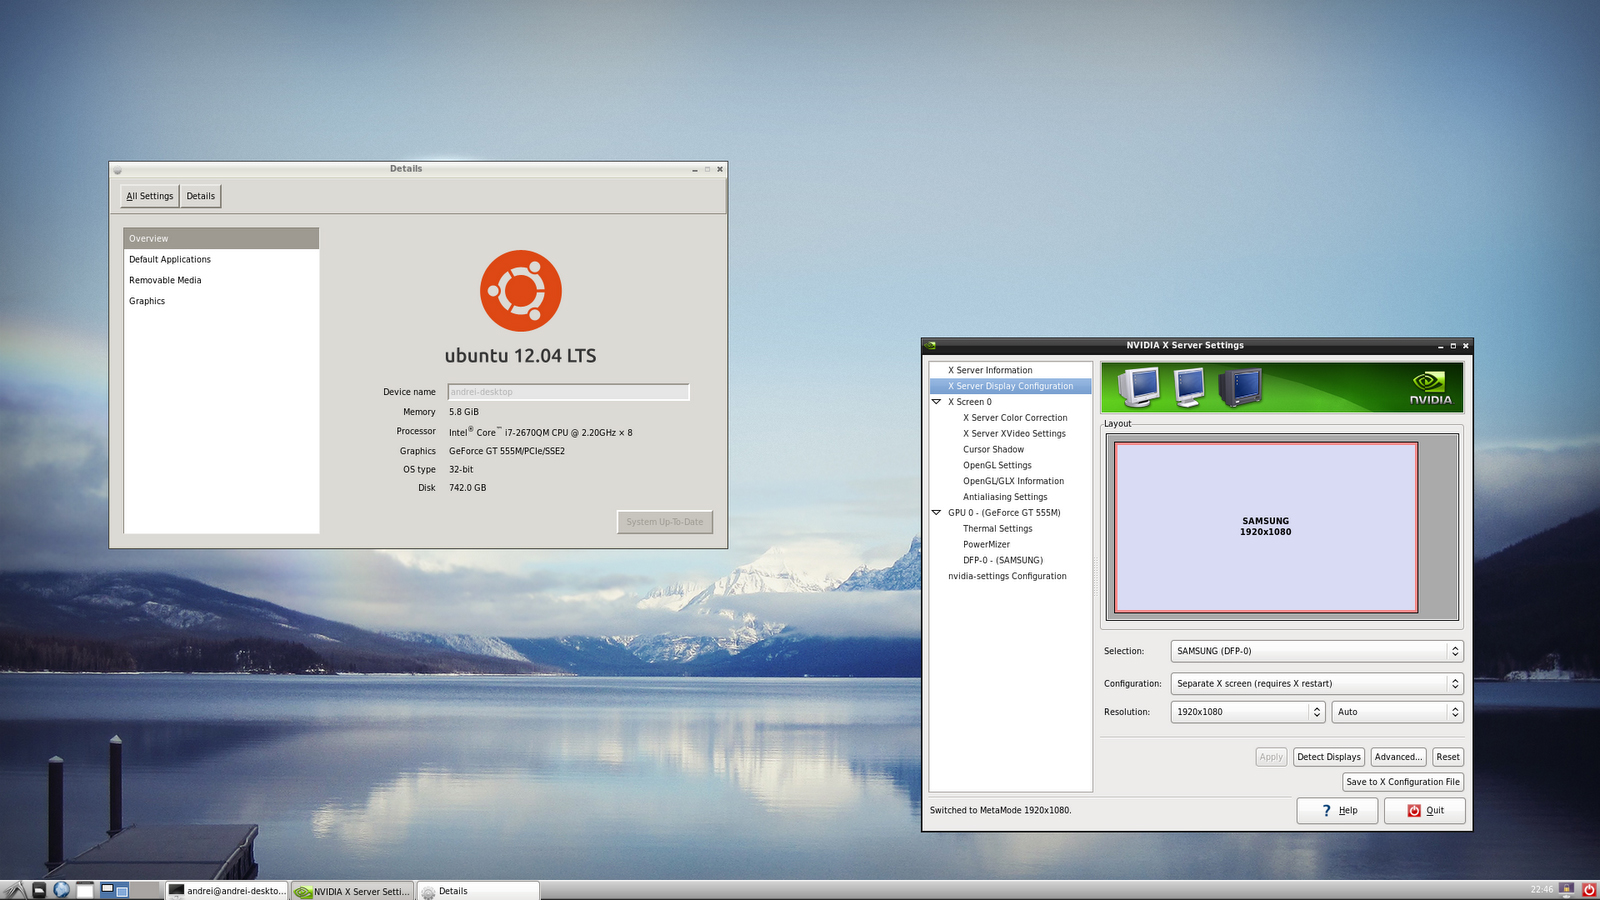Click the Ubuntu logo in Details window
Image resolution: width=1600 pixels, height=900 pixels.
521,291
